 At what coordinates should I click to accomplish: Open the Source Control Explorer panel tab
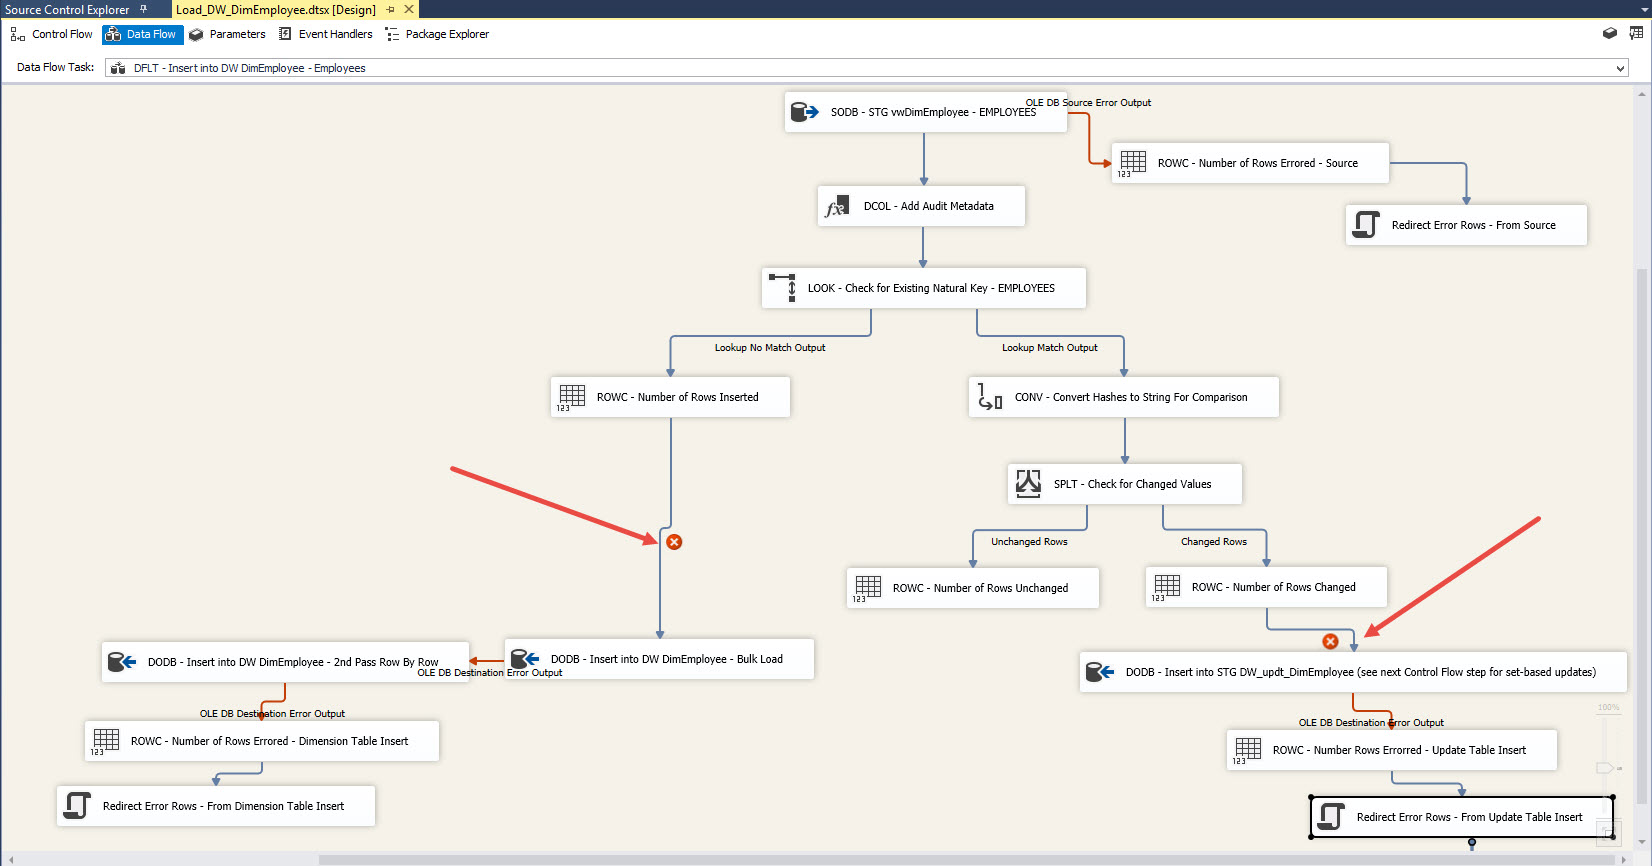(67, 9)
